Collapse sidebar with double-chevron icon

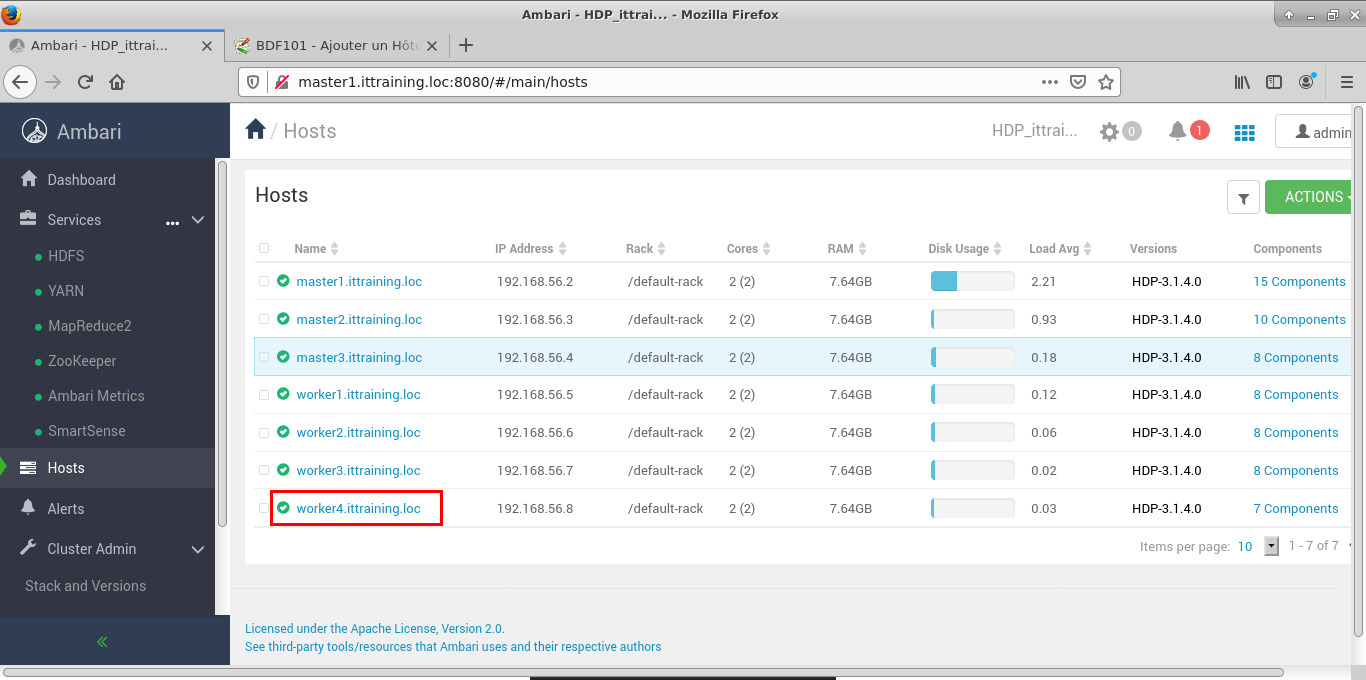(x=102, y=642)
